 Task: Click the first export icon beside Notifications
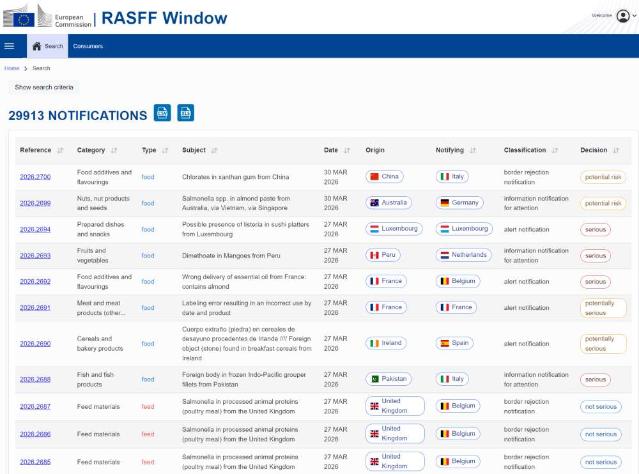[162, 114]
